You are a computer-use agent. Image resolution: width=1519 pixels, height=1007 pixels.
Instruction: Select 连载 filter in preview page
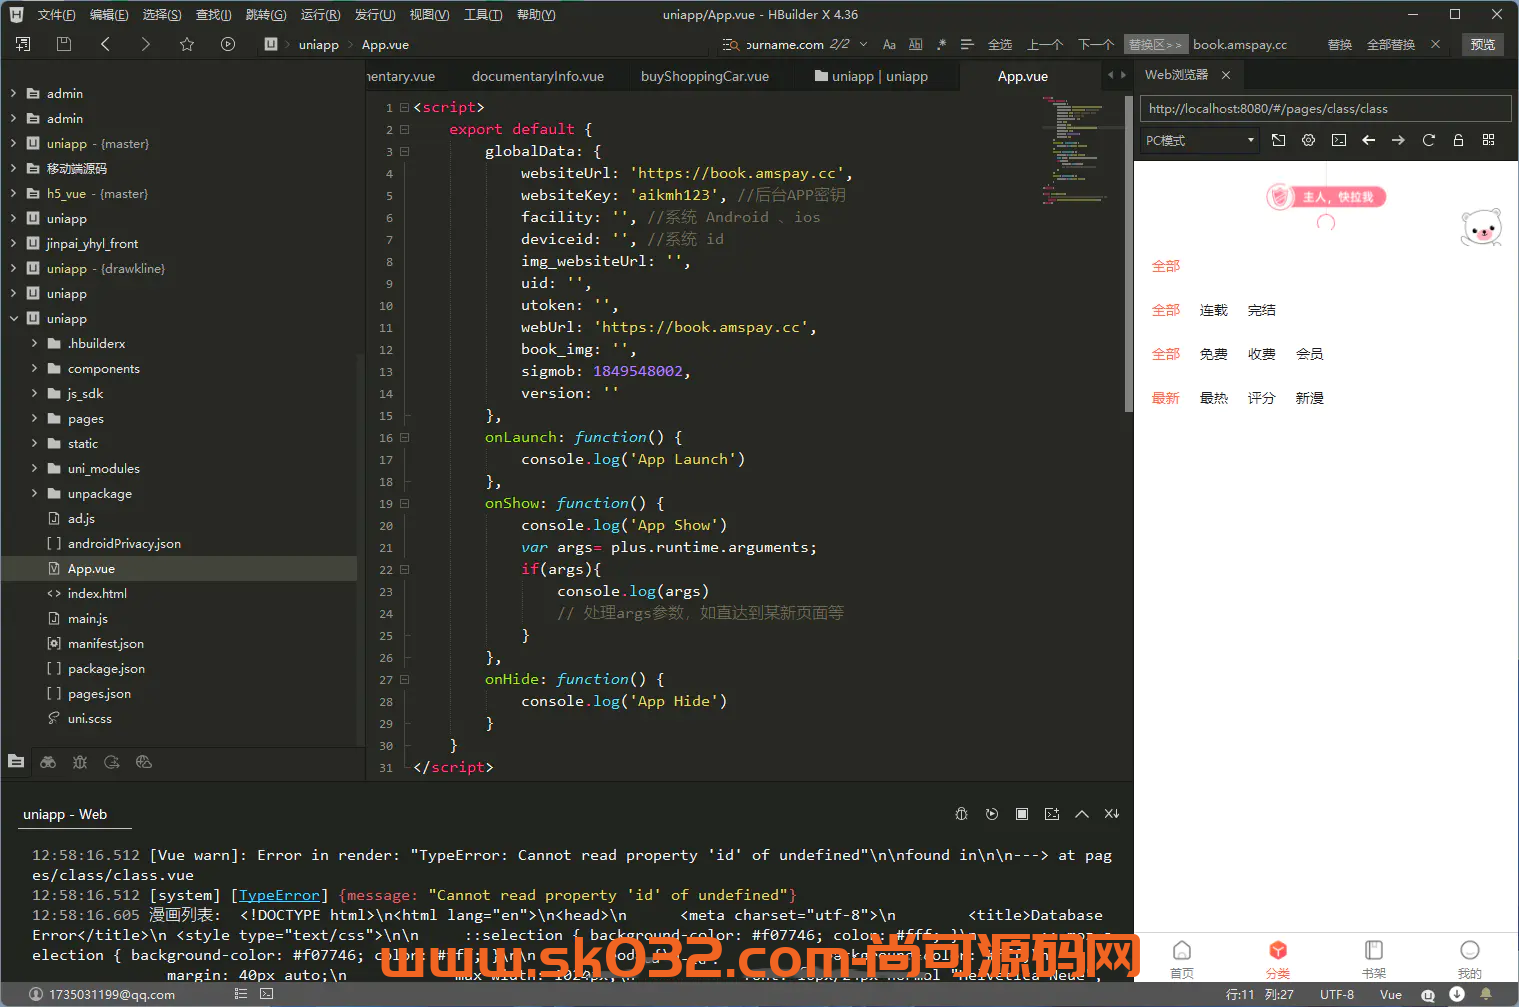pyautogui.click(x=1214, y=310)
